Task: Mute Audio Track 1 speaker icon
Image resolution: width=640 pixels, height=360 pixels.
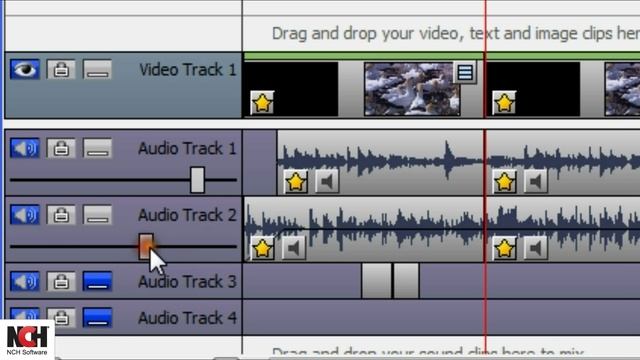Action: [25, 148]
